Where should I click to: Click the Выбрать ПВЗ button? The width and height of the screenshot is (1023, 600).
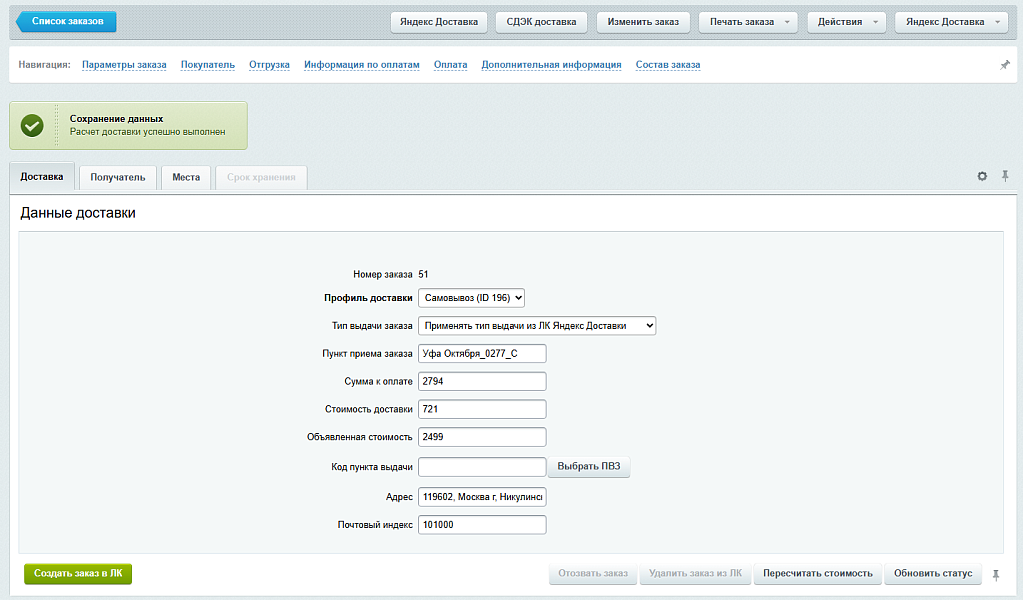(x=588, y=467)
